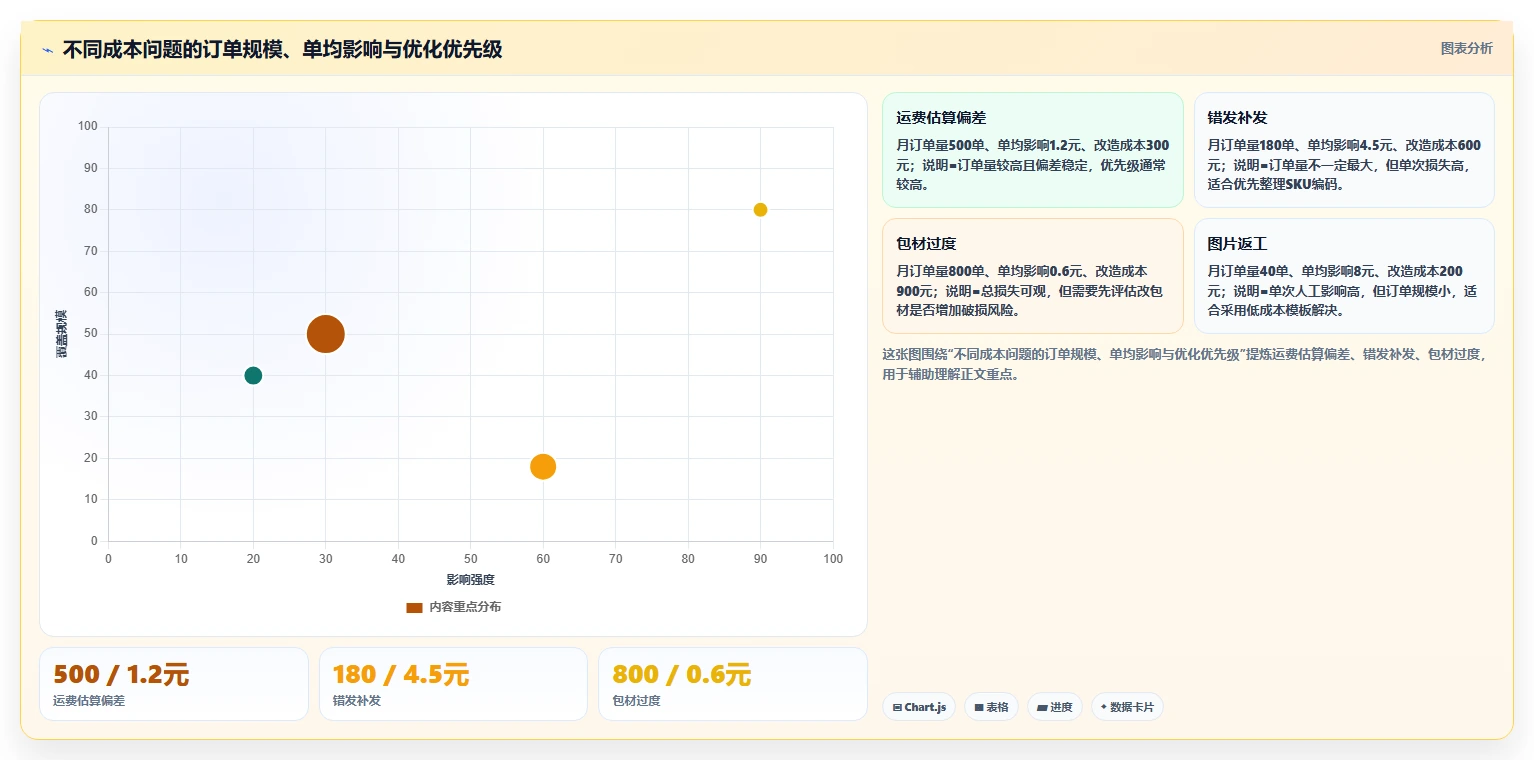Screen dimensions: 1534x760
Task: Click the teal bubble on the chart
Action: coord(253,375)
